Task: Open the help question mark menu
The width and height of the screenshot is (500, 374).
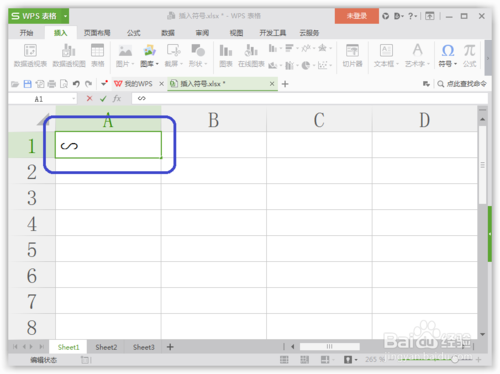Action: [x=412, y=16]
